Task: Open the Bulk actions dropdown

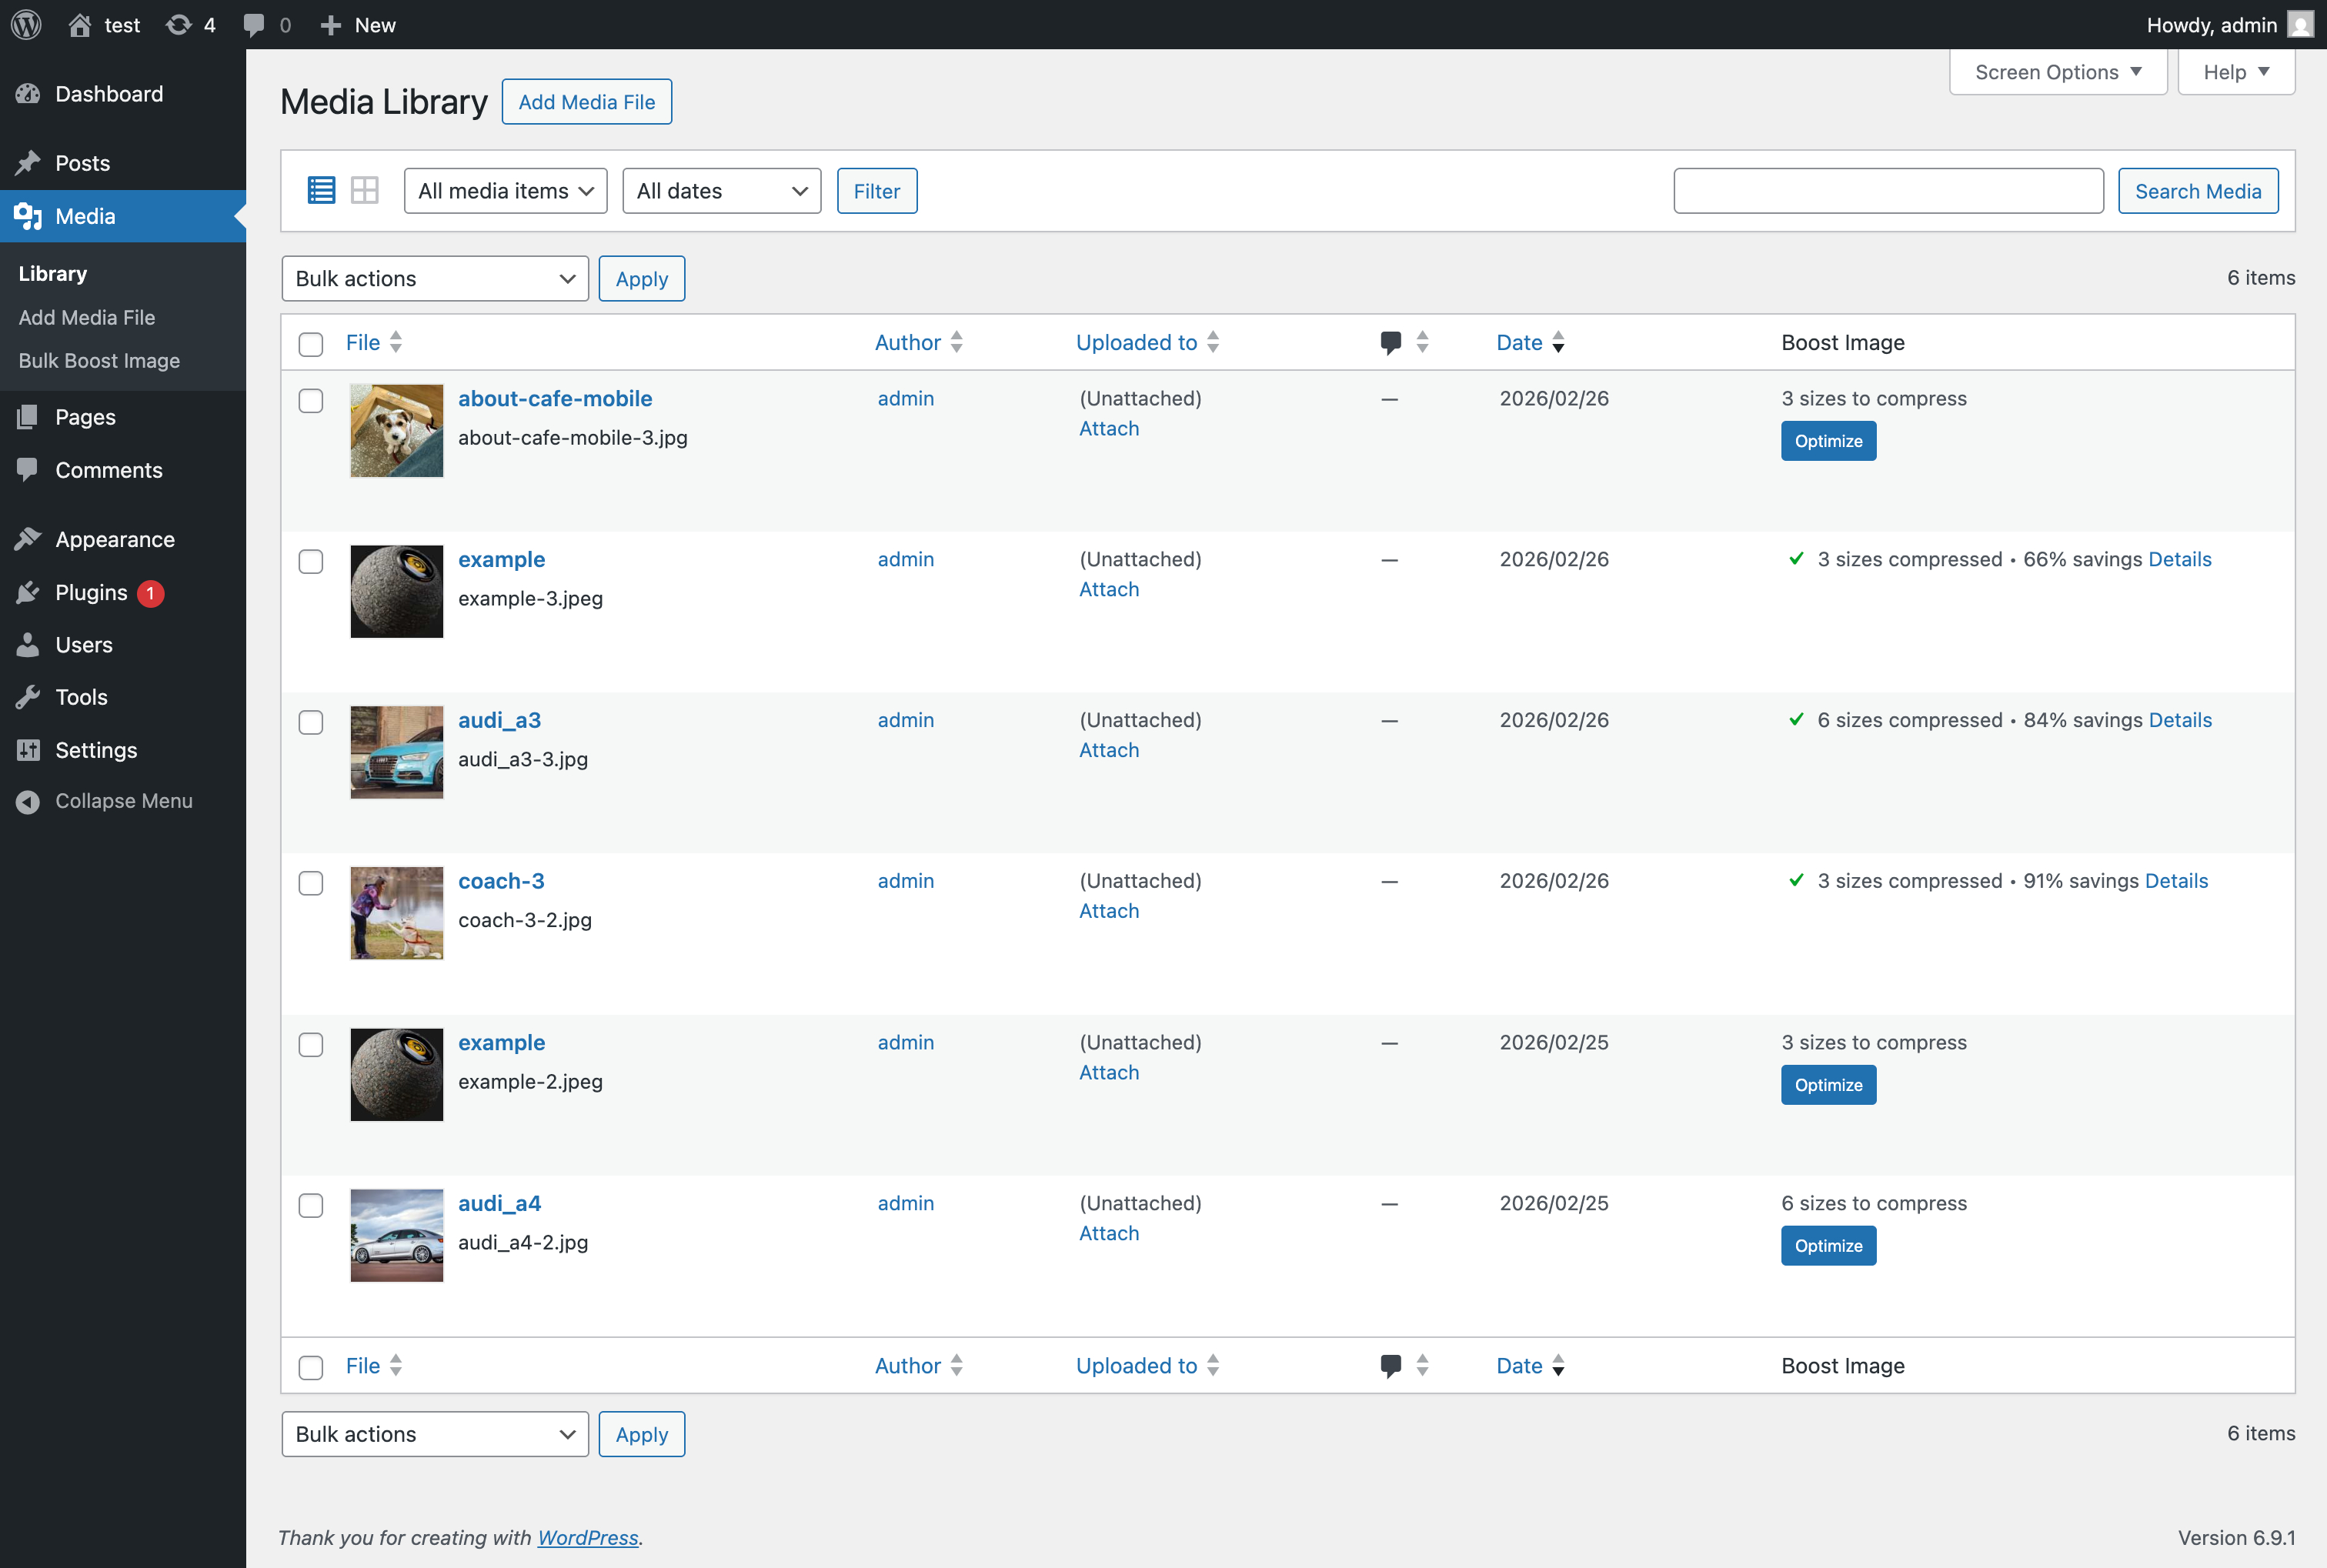Action: click(435, 278)
